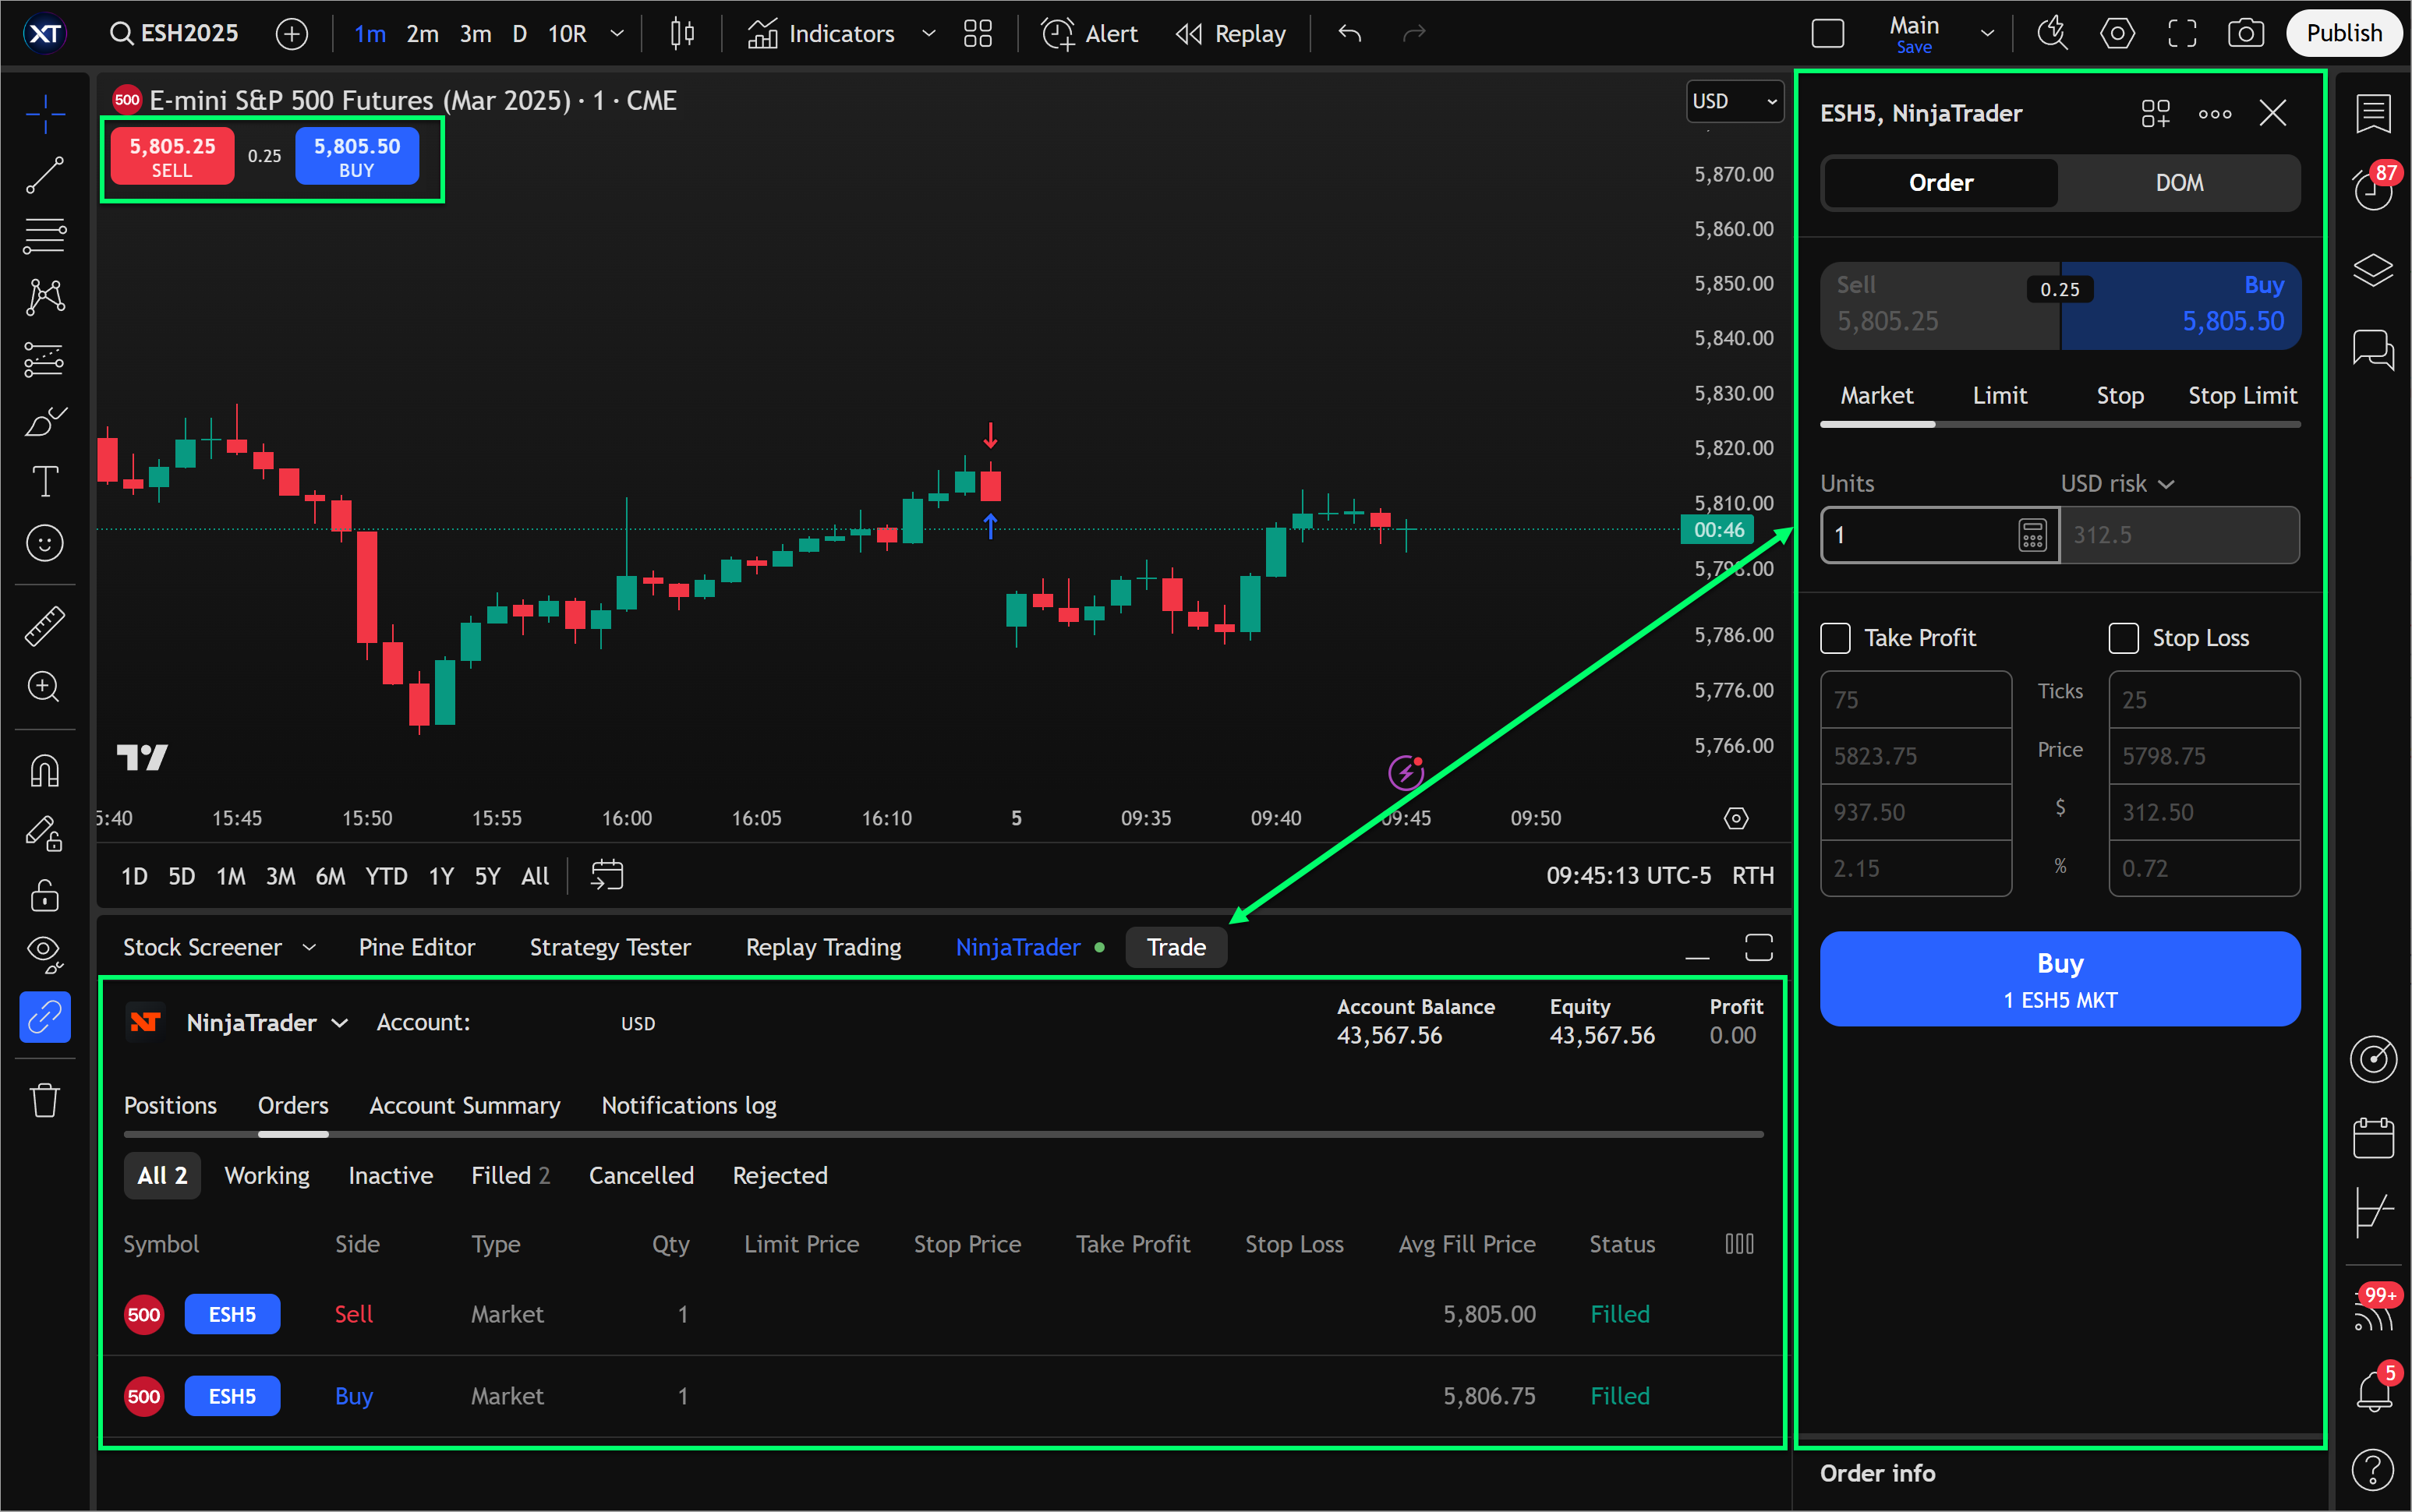Open the timeframe dropdown next to 10R
This screenshot has height=1512, width=2412.
(618, 33)
